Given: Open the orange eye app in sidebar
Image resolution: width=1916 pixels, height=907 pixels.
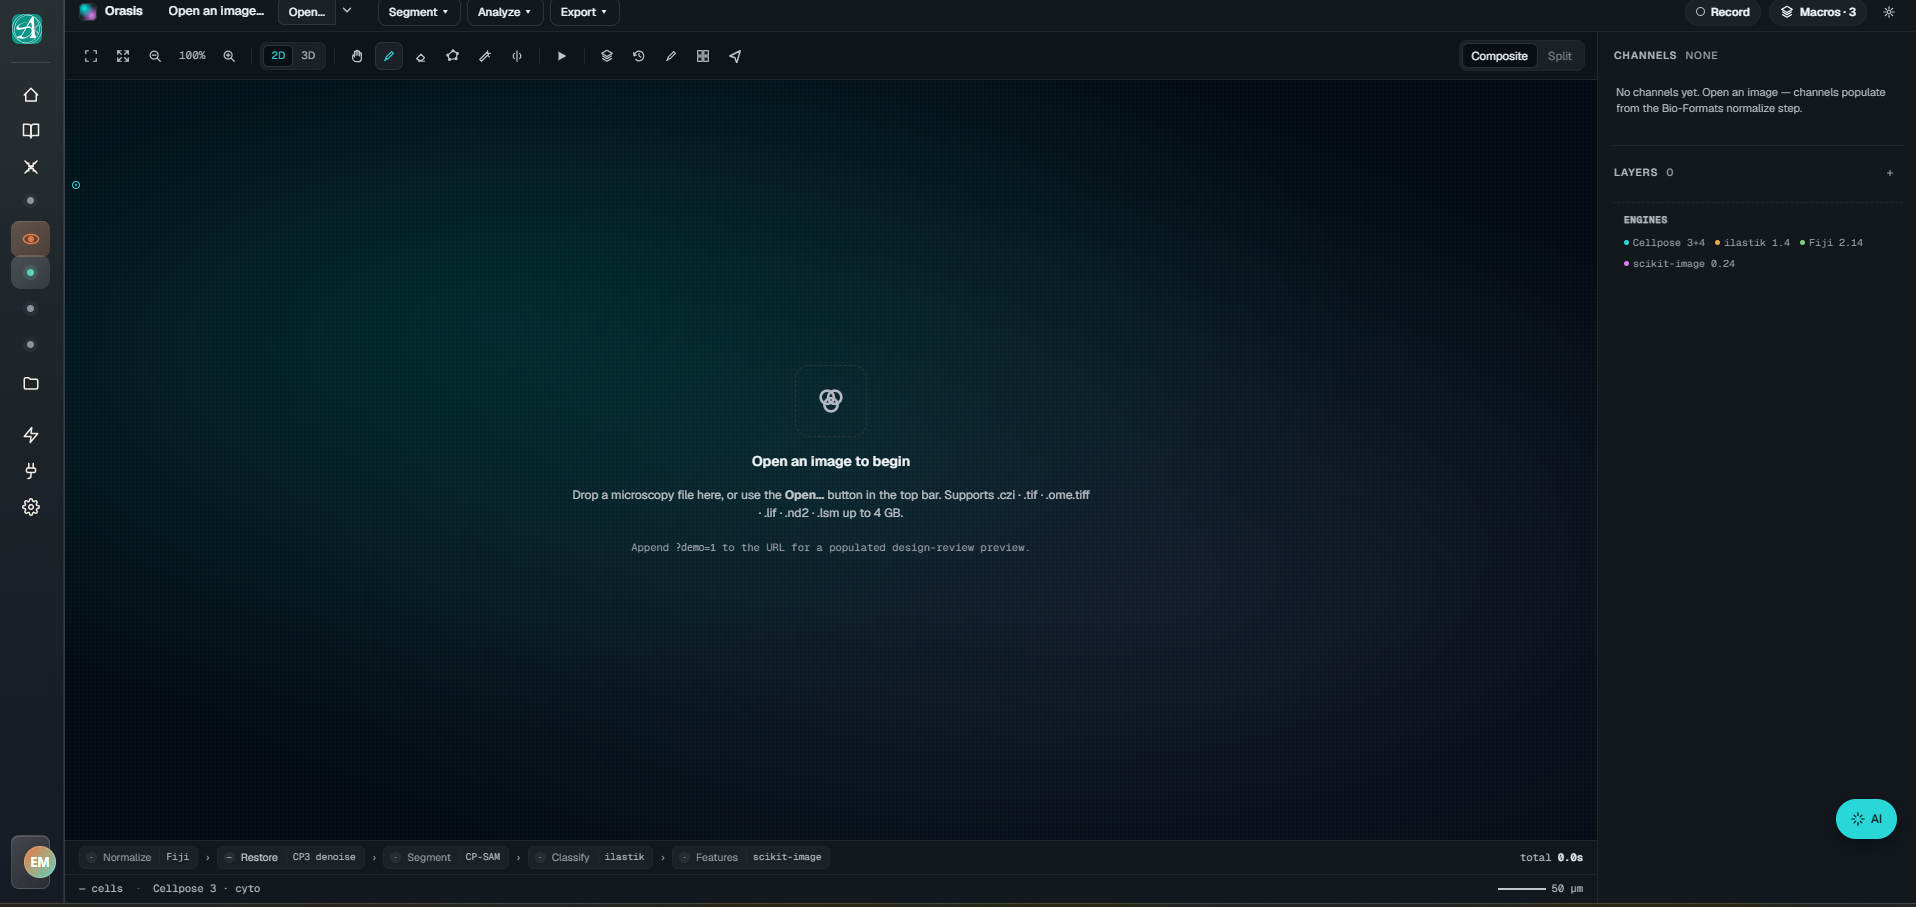Looking at the screenshot, I should coord(31,239).
